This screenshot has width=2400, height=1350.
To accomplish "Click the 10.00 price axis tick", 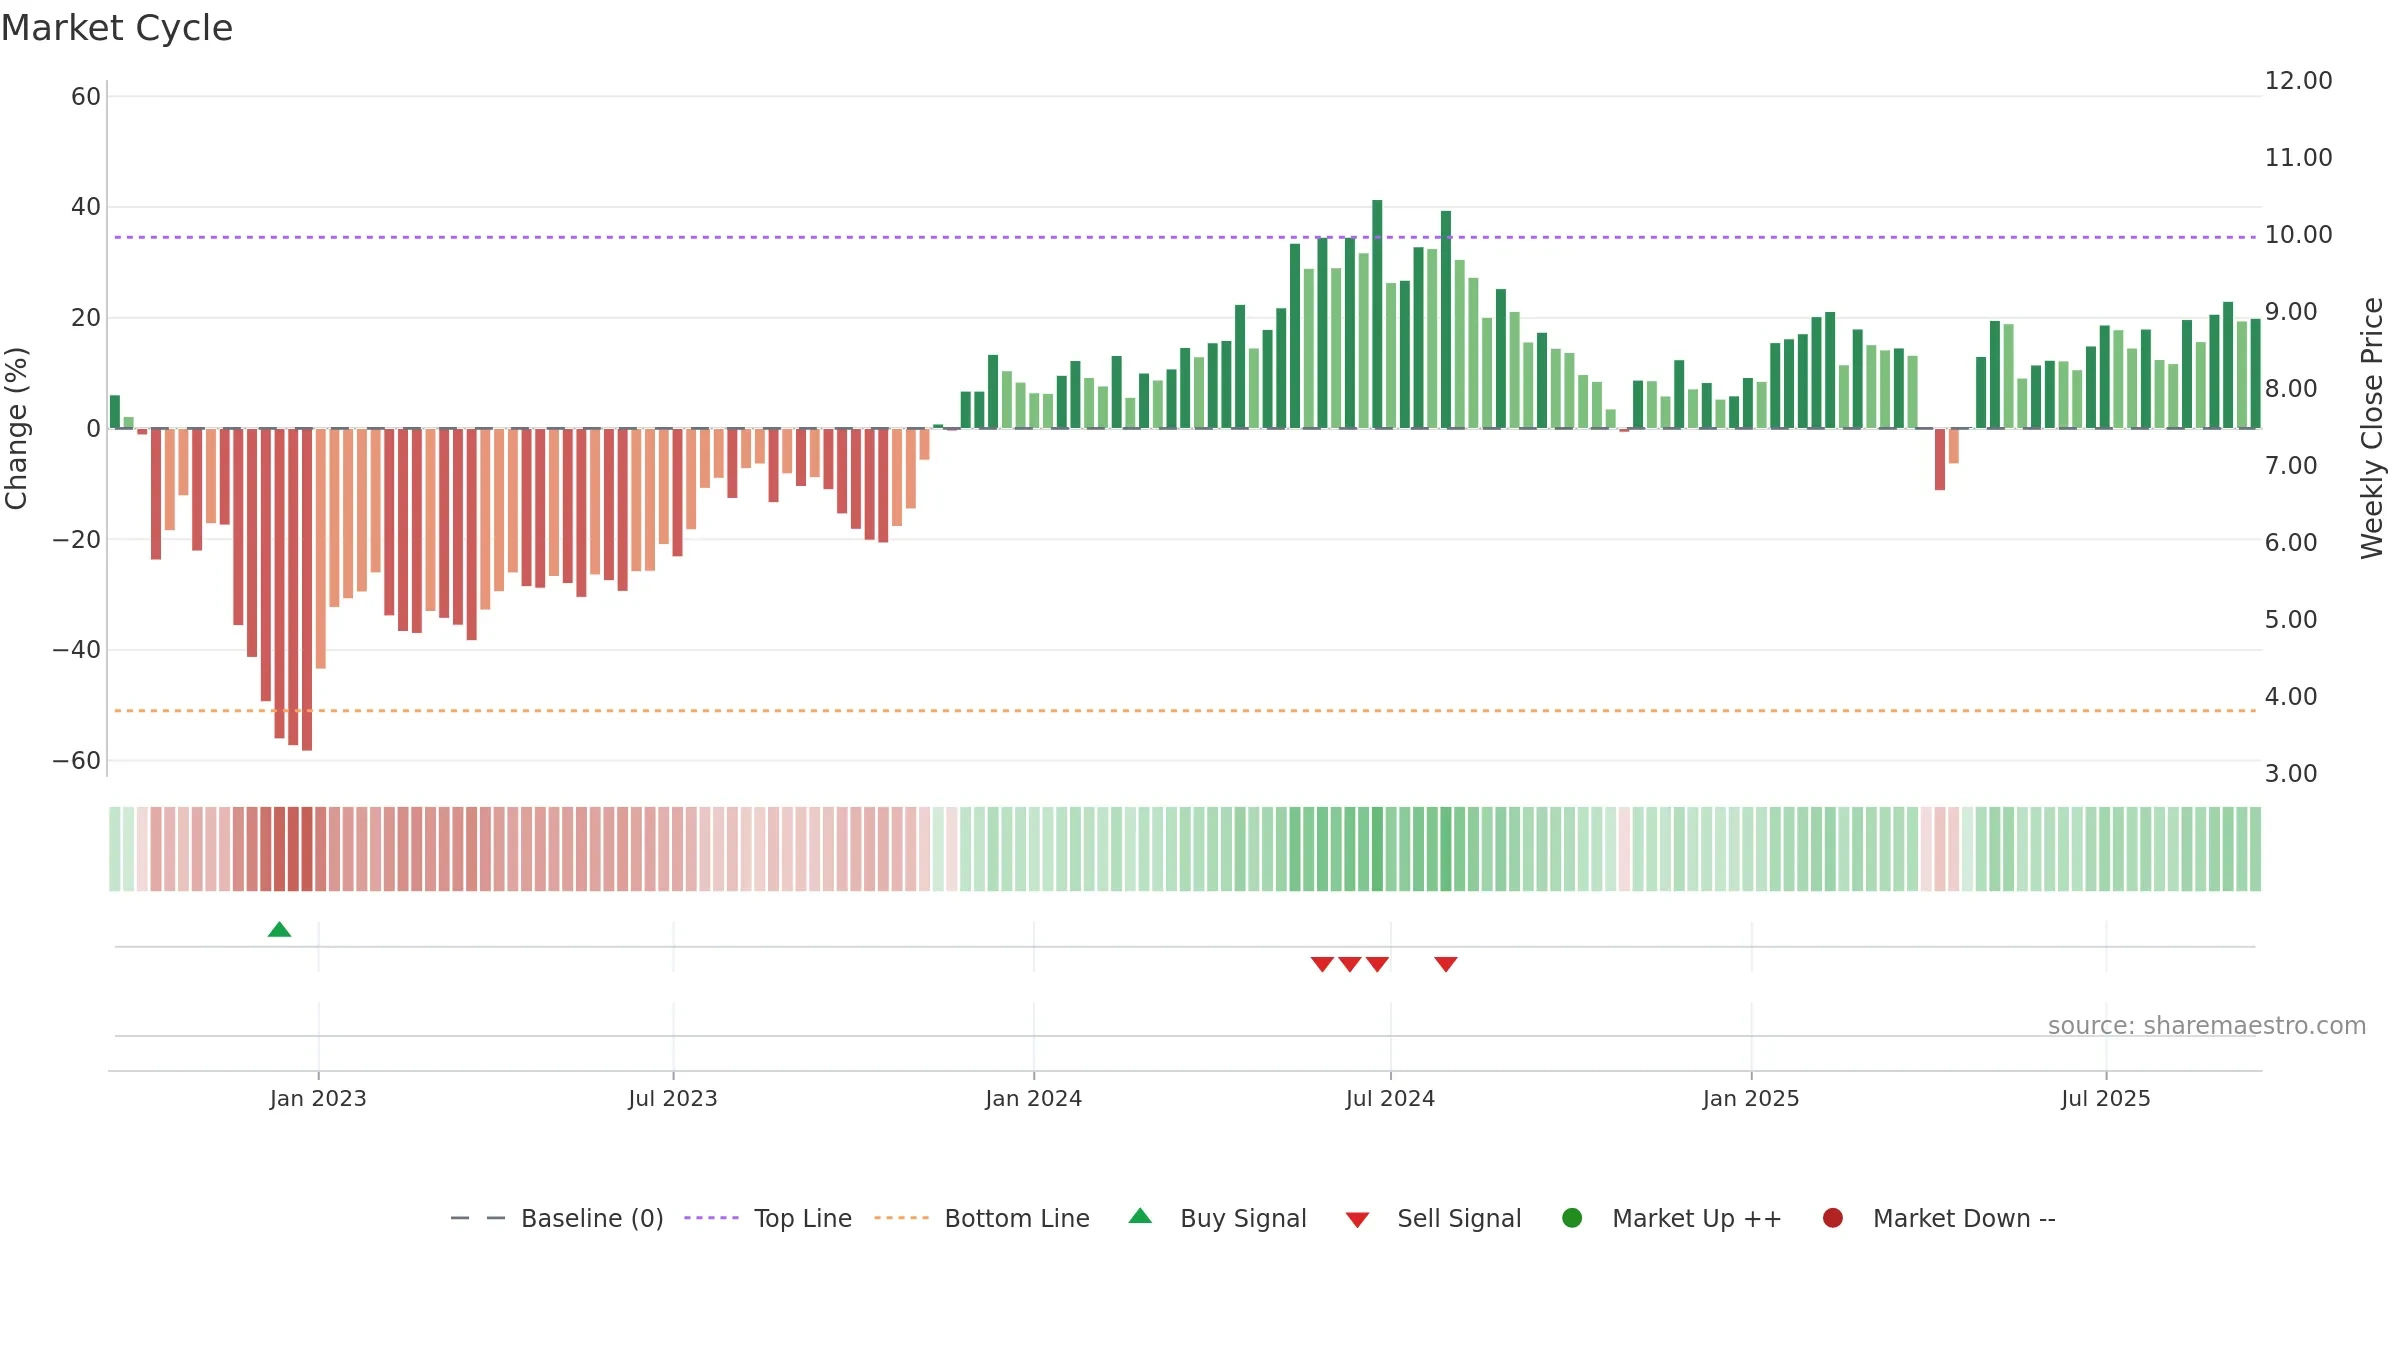I will (x=2298, y=235).
